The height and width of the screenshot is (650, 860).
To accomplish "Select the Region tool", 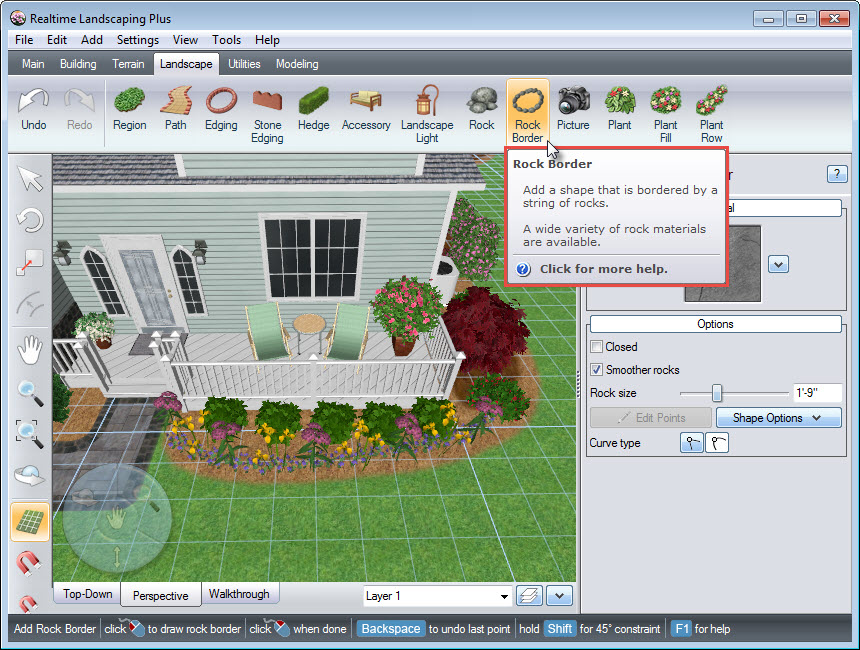I will point(129,110).
